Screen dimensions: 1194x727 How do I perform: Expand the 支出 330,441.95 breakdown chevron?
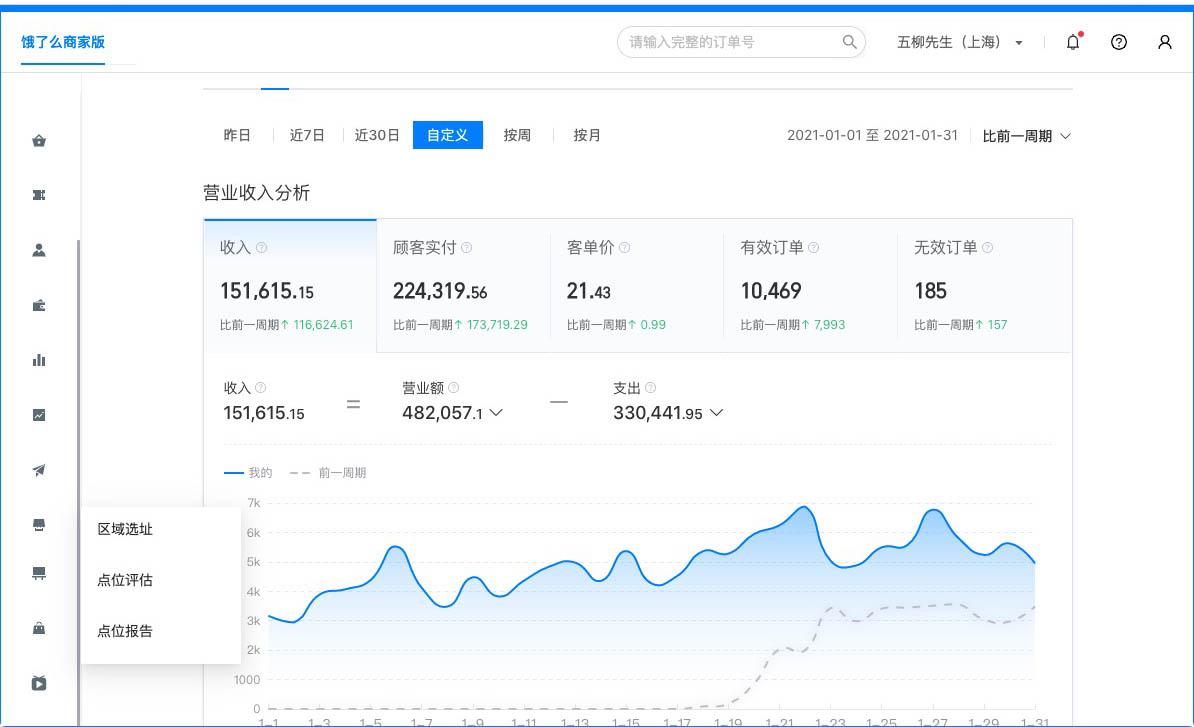click(716, 413)
